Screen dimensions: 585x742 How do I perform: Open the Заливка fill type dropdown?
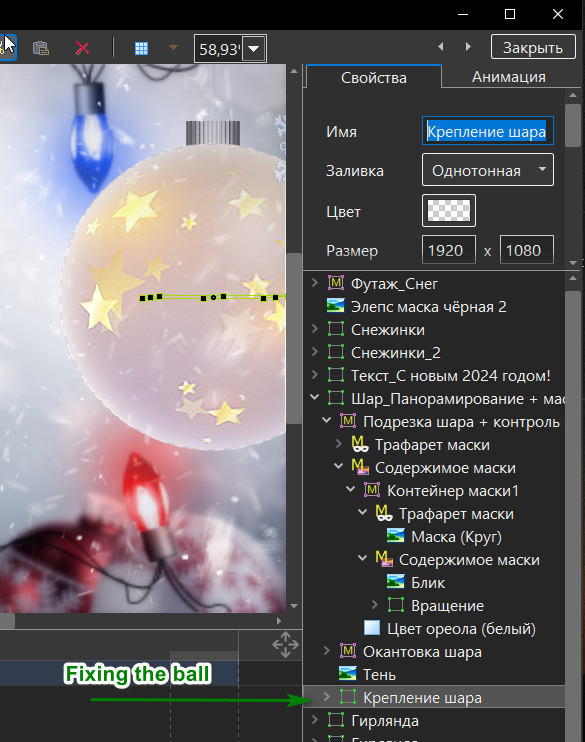coord(488,170)
